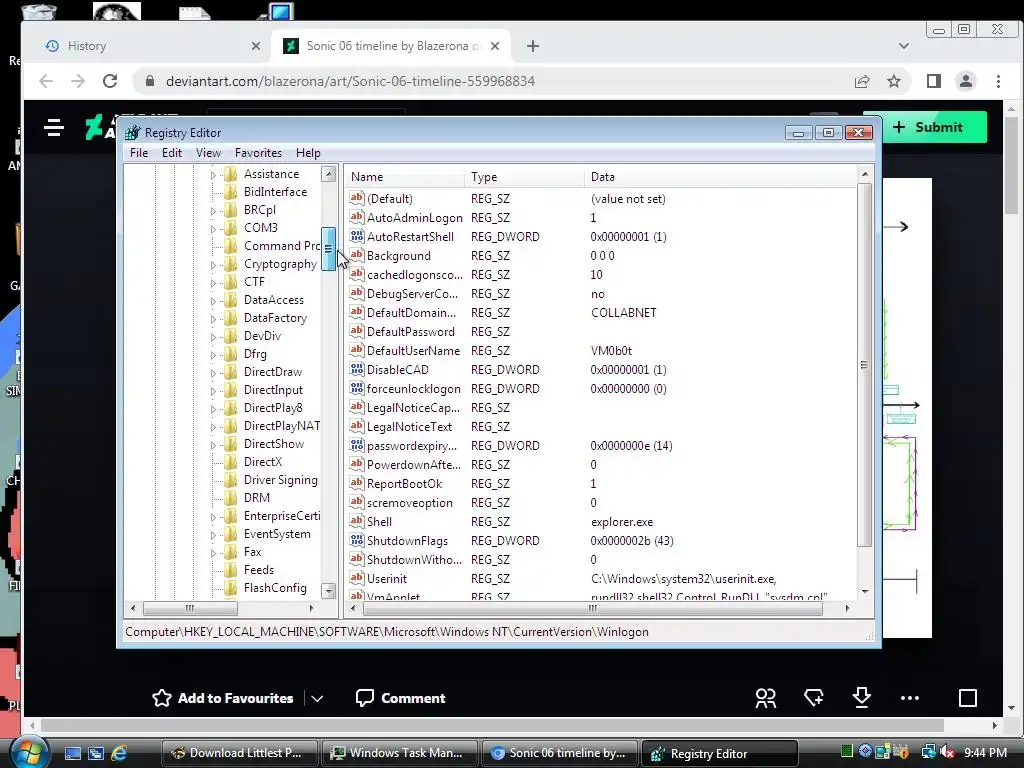This screenshot has height=768, width=1024.
Task: Expand the BRCpl registry key
Action: 213,211
